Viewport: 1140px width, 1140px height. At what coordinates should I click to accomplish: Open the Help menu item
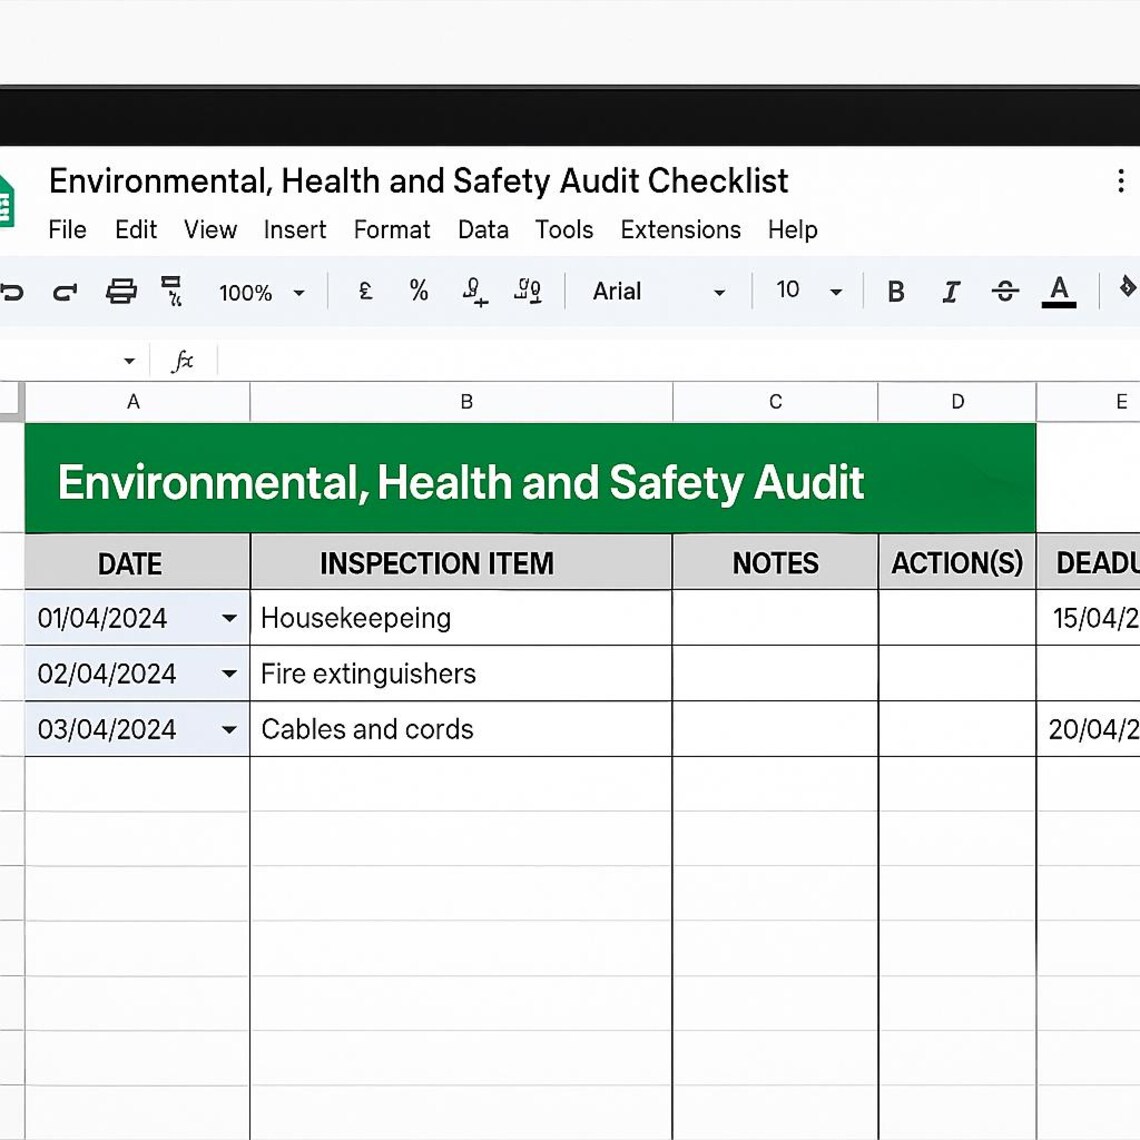793,230
